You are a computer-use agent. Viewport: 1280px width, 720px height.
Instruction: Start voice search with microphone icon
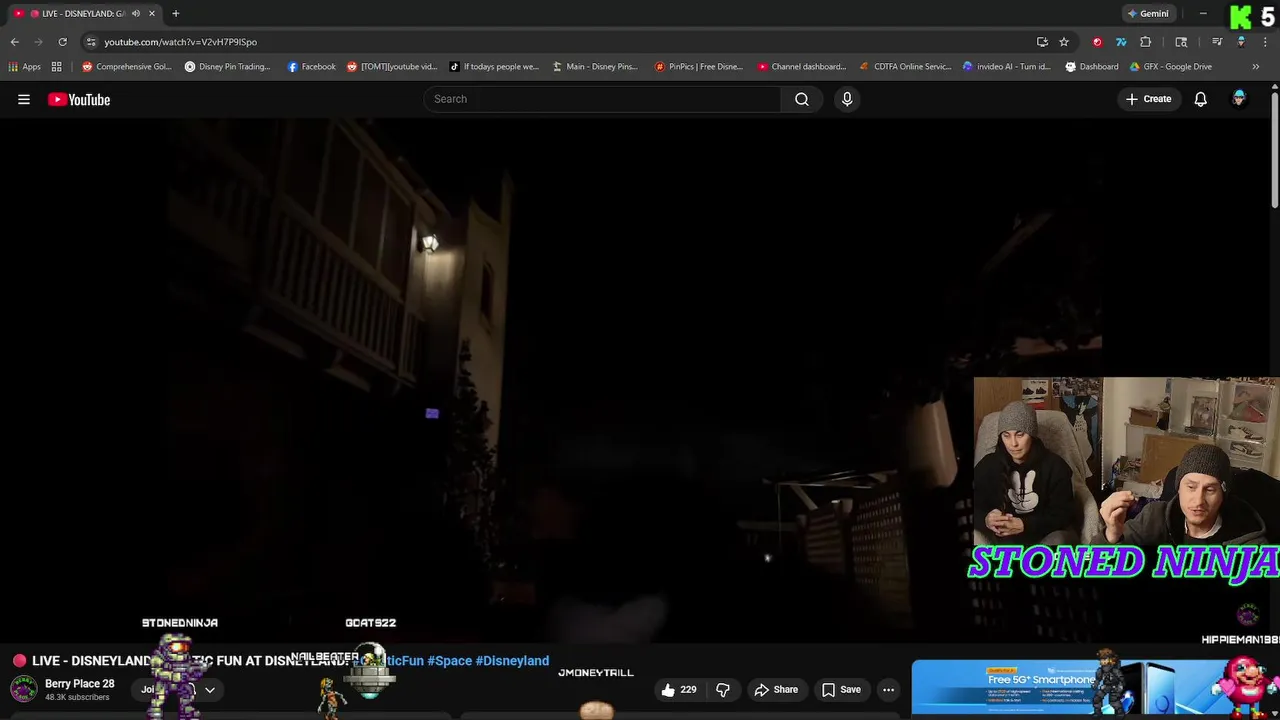click(847, 99)
